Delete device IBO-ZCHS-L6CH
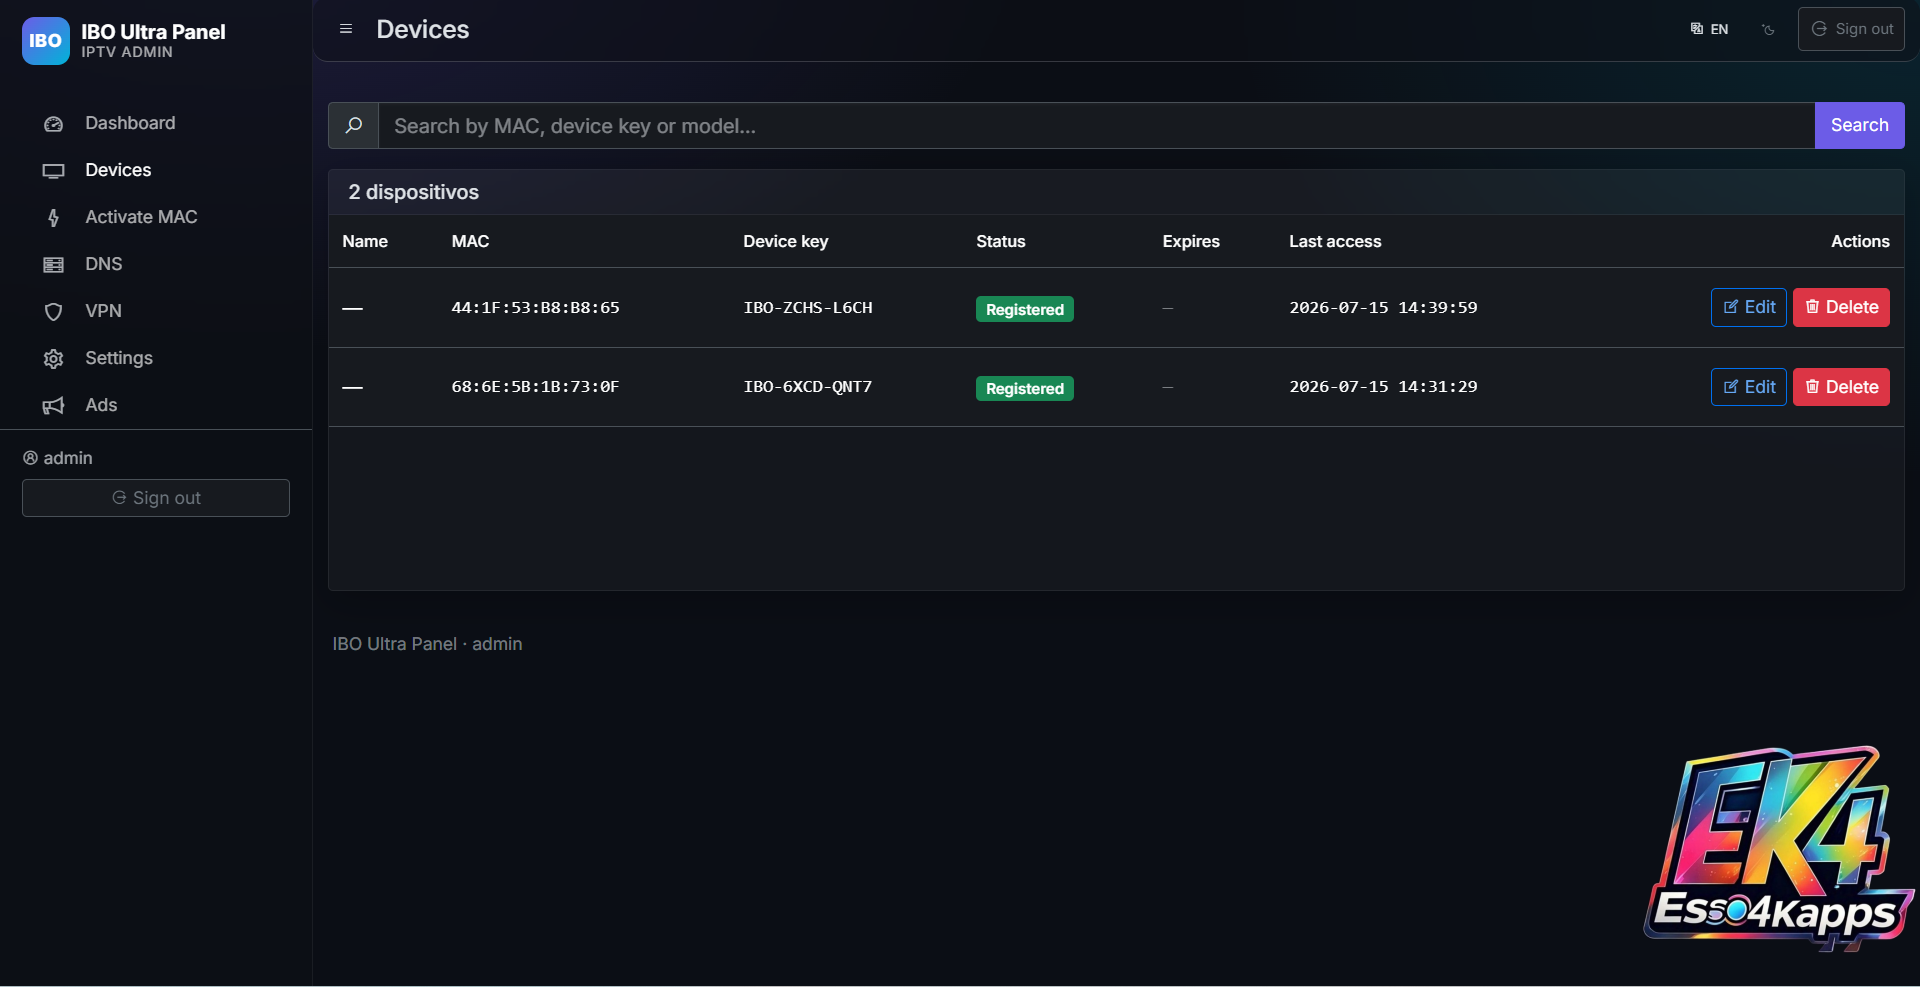This screenshot has width=1920, height=987. (1841, 308)
